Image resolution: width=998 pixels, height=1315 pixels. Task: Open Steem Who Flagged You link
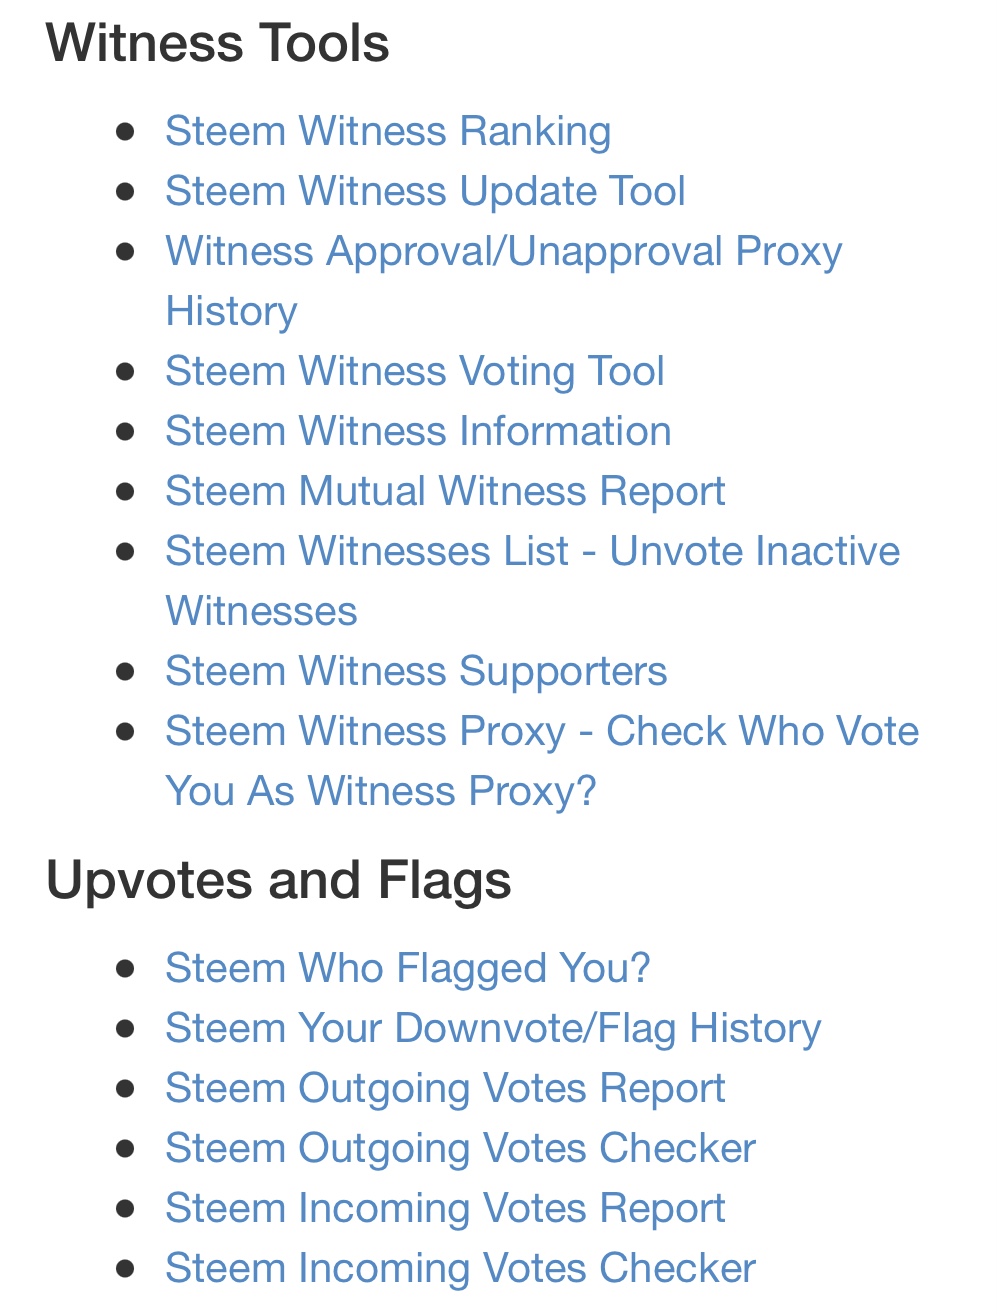tap(408, 968)
